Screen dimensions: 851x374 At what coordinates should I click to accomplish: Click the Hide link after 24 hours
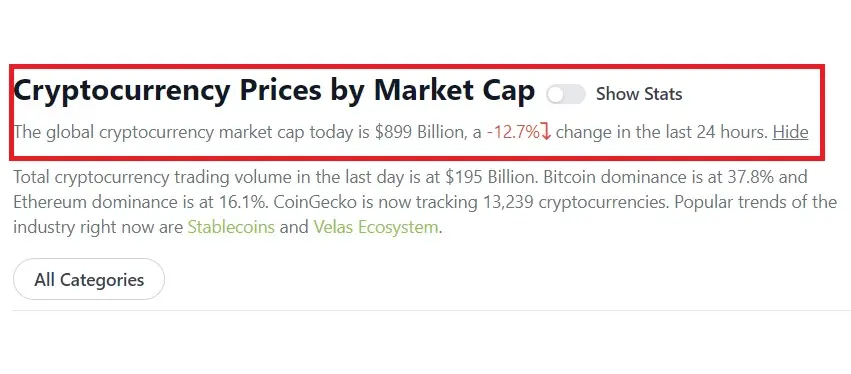(x=790, y=132)
